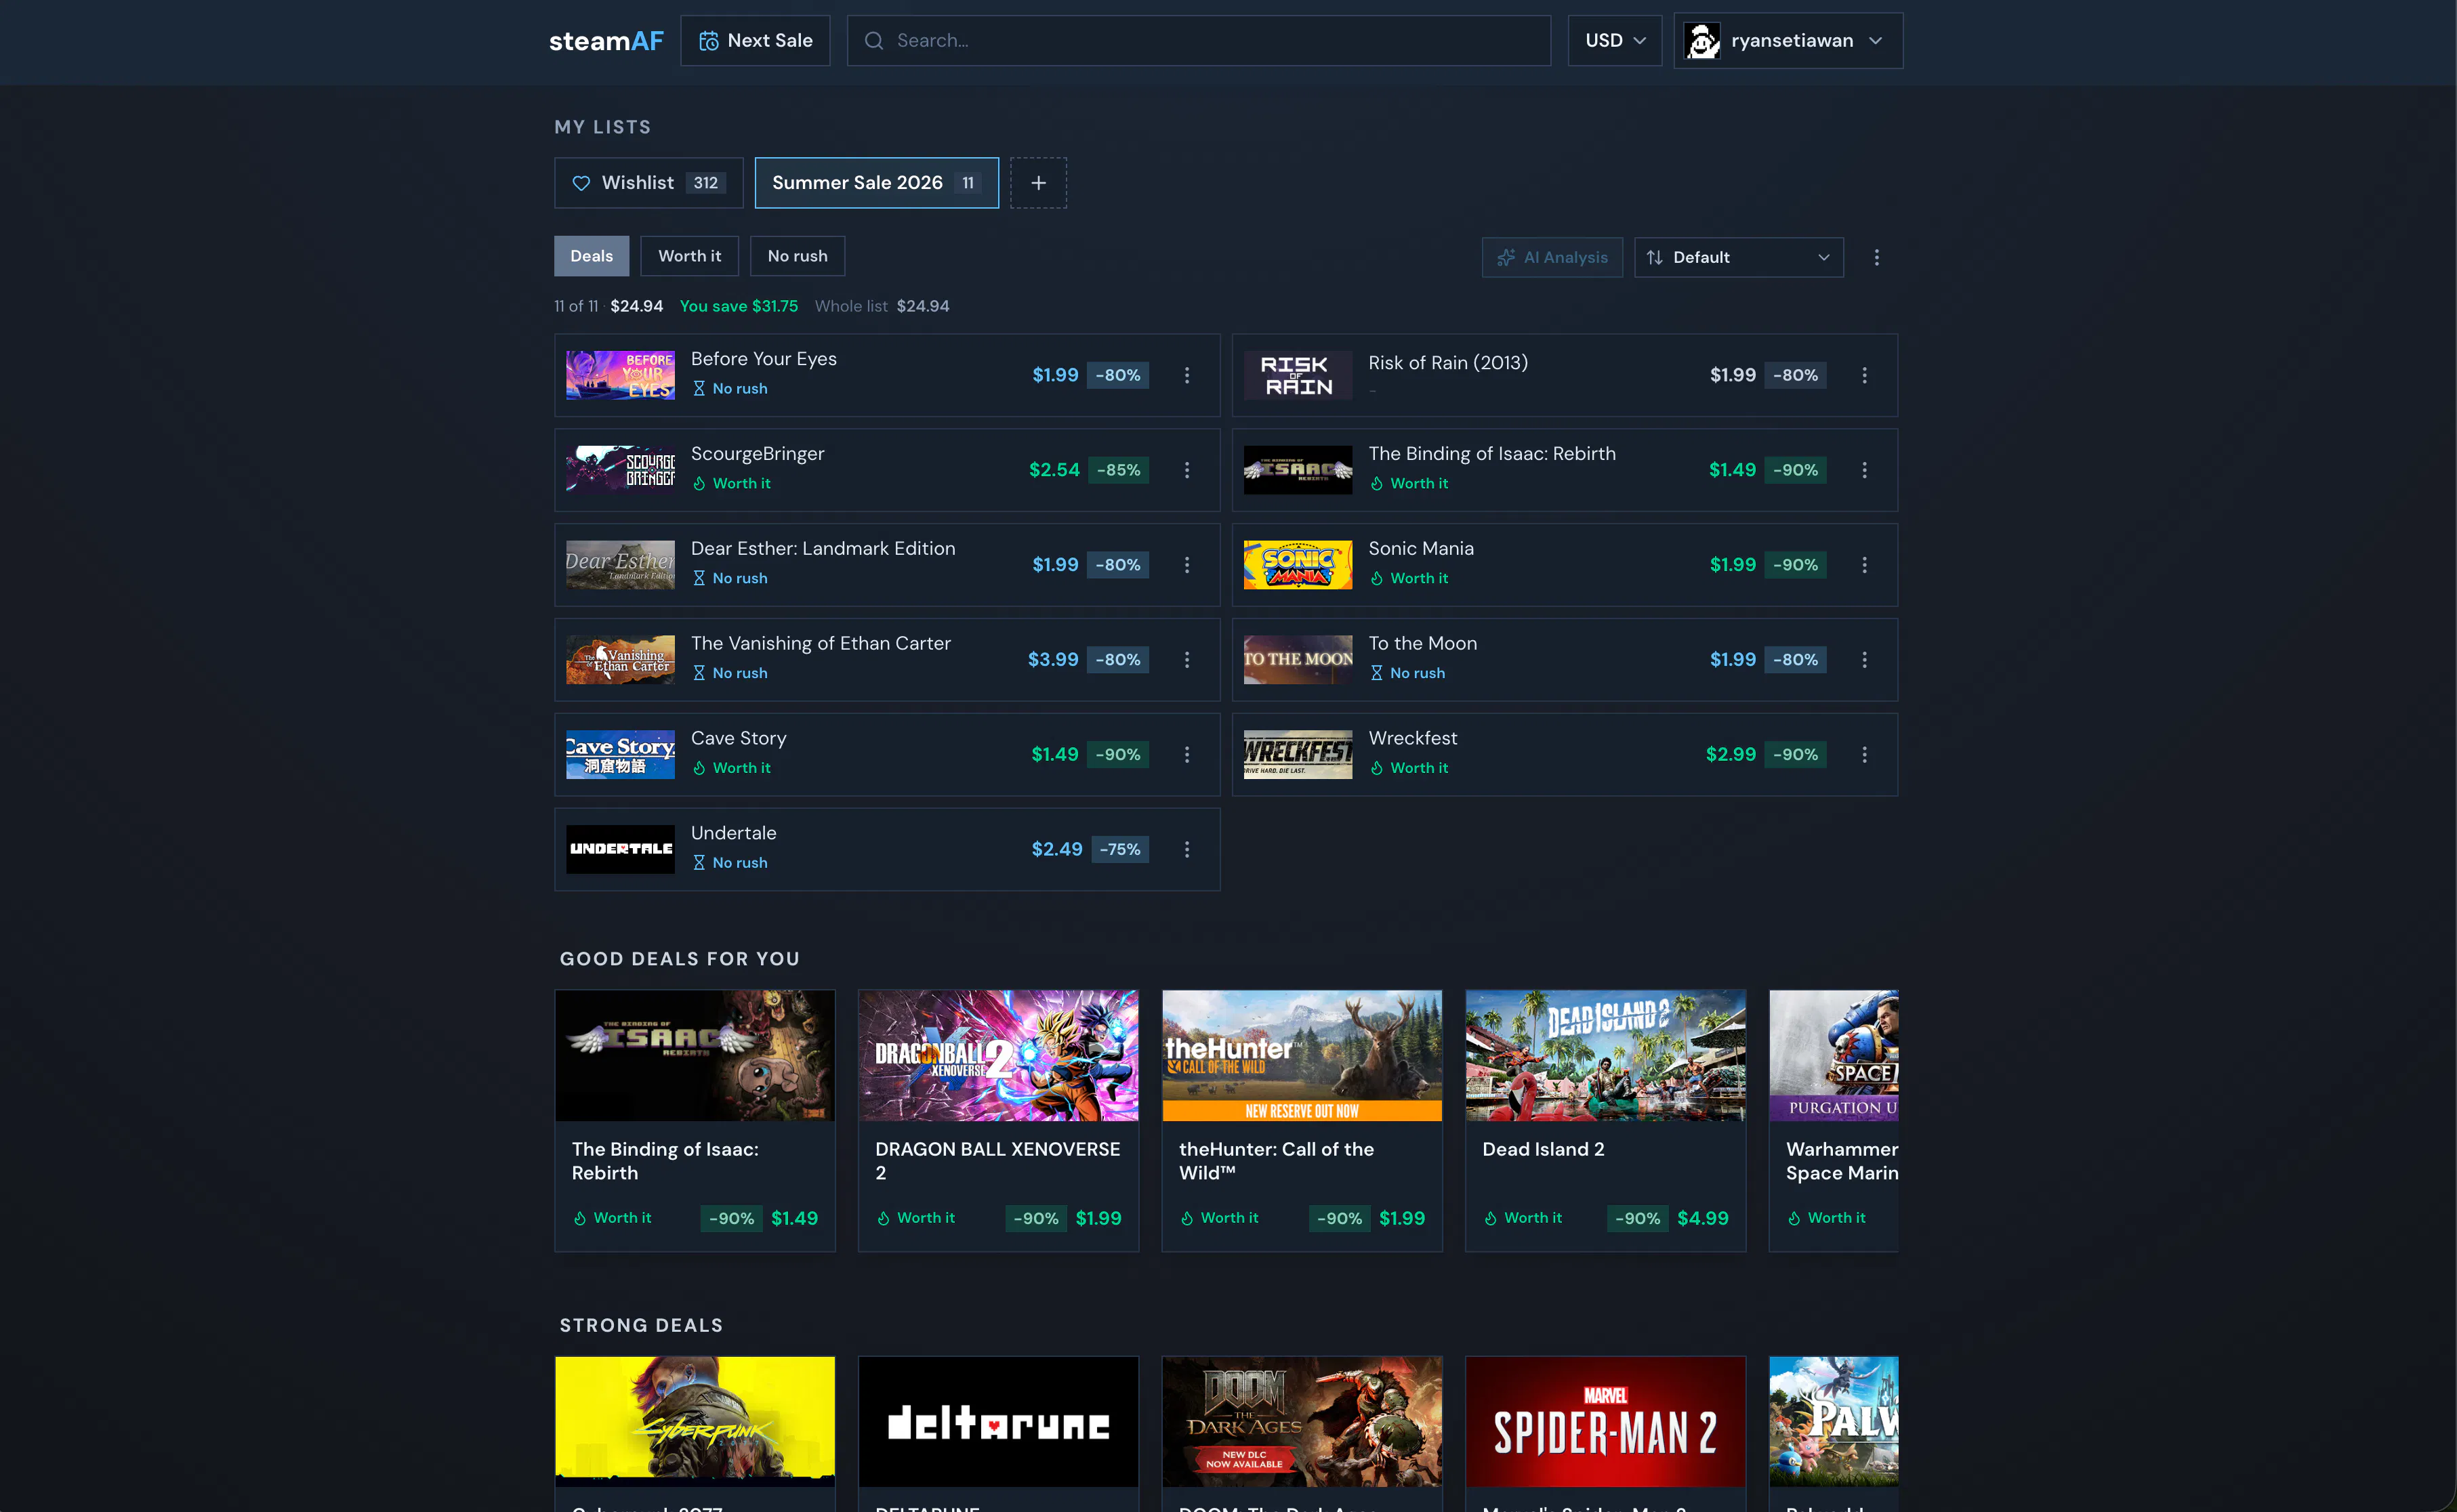Open the DOOM: The Dark Ages card
This screenshot has width=2457, height=1512.
1301,1433
